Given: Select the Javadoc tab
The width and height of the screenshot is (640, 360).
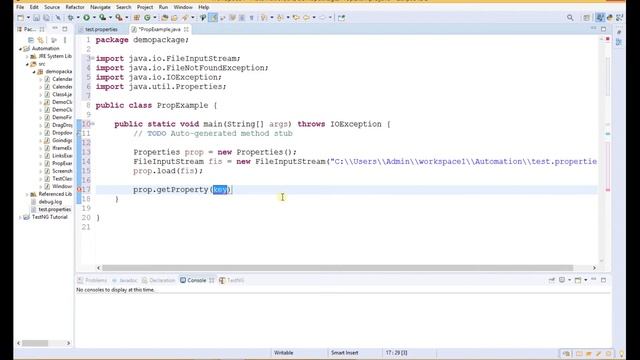Looking at the screenshot, I should 124,280.
